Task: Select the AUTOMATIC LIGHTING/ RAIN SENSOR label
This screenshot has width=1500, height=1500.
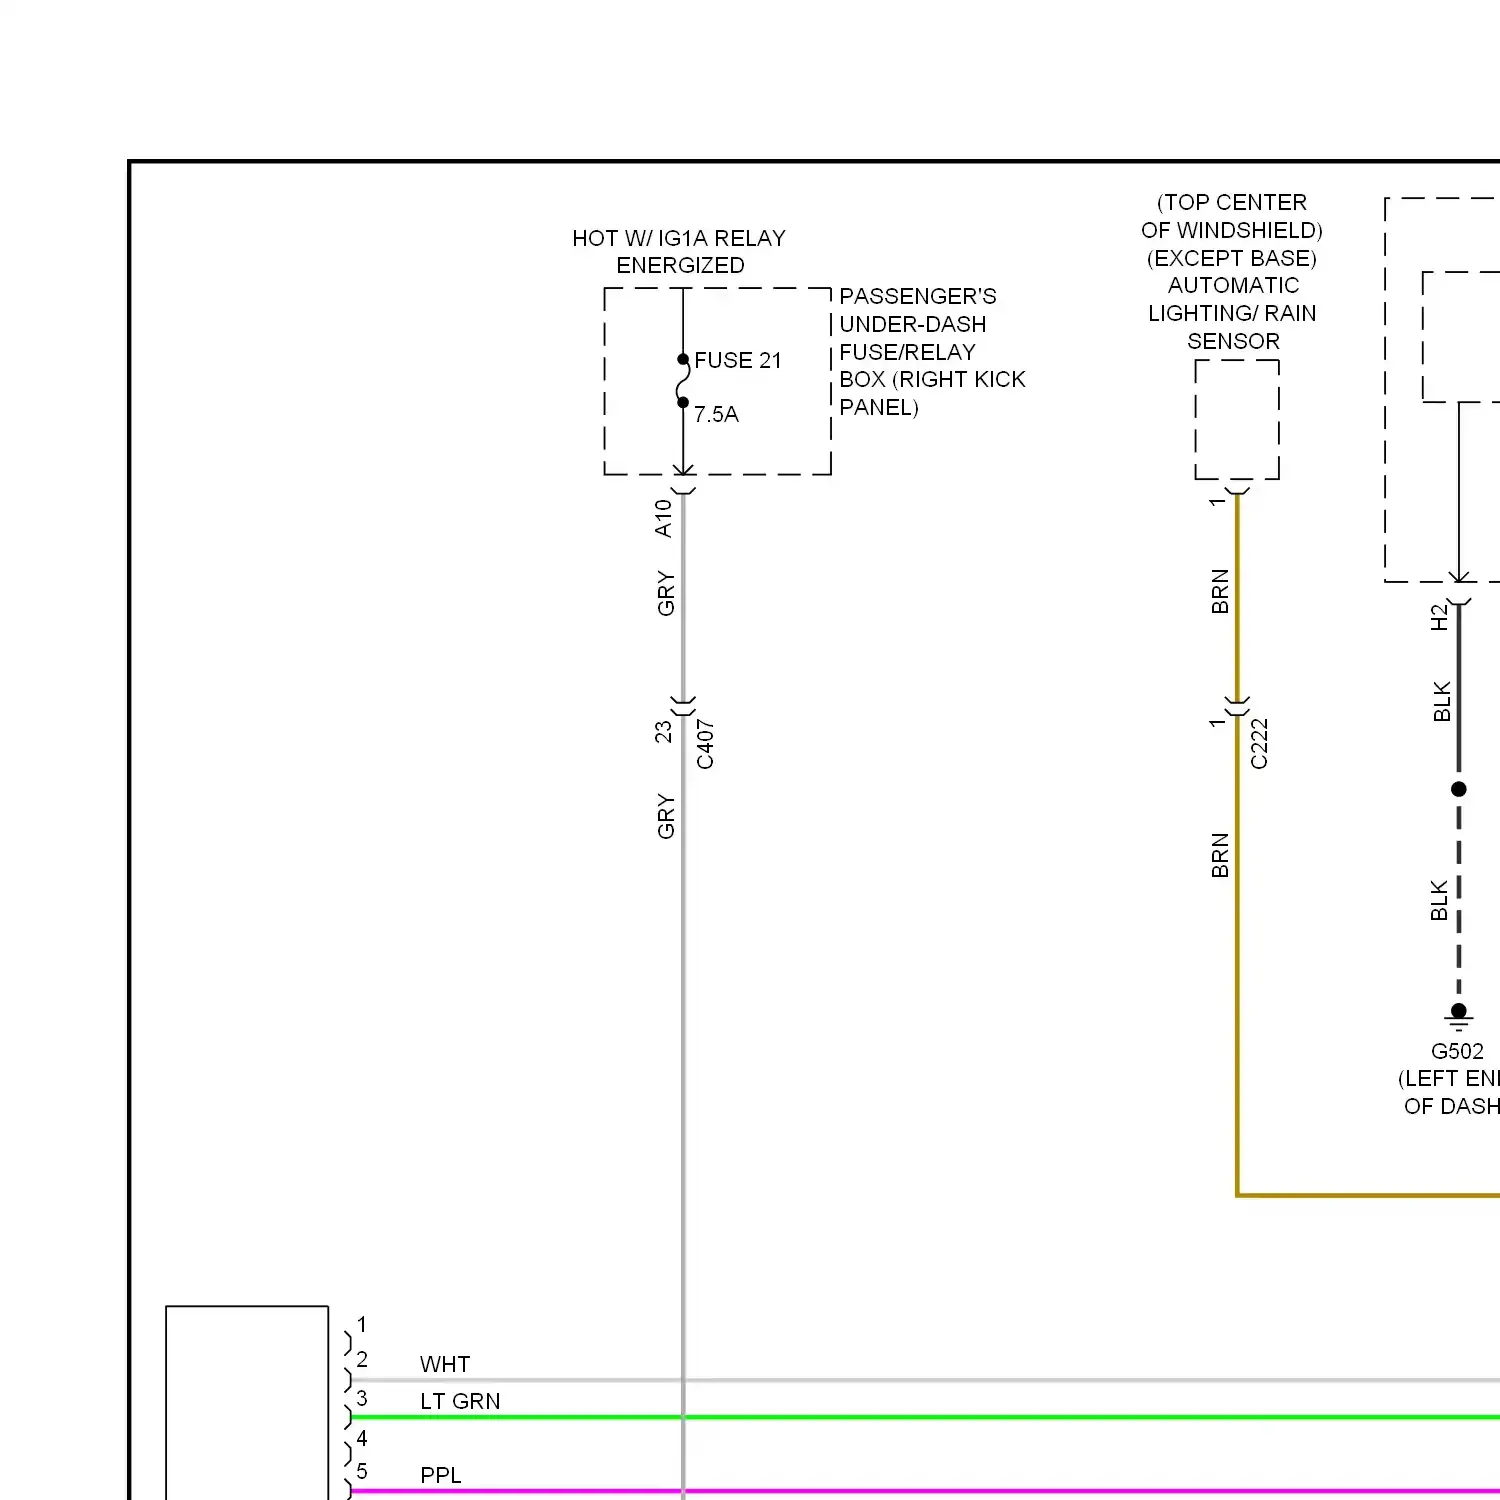Action: pos(1232,314)
